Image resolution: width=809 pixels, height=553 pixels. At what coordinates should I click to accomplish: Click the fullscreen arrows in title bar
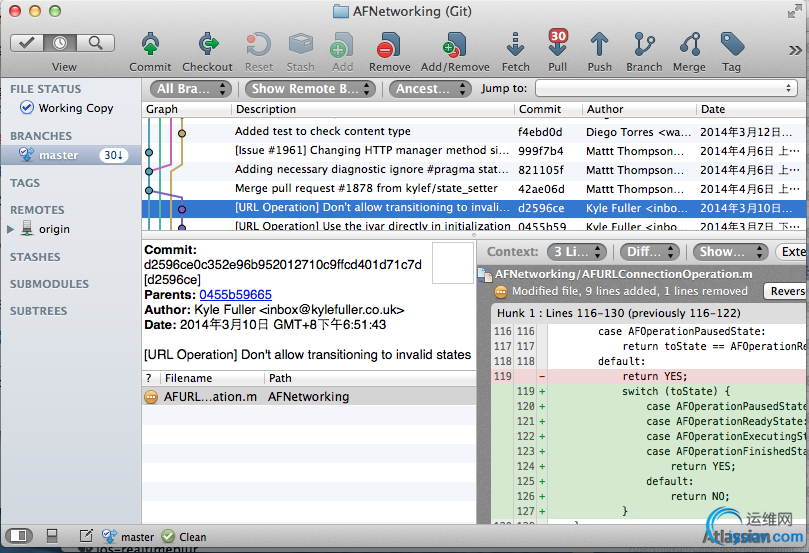[795, 11]
